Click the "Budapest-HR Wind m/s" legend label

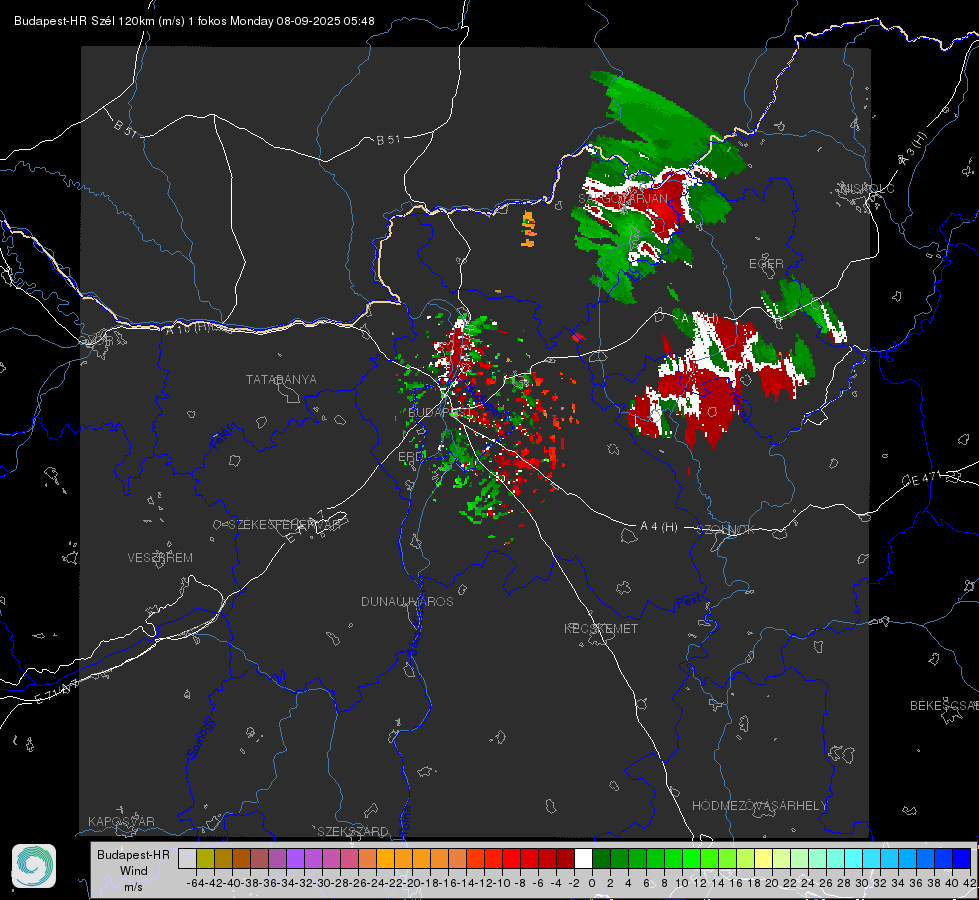(134, 871)
